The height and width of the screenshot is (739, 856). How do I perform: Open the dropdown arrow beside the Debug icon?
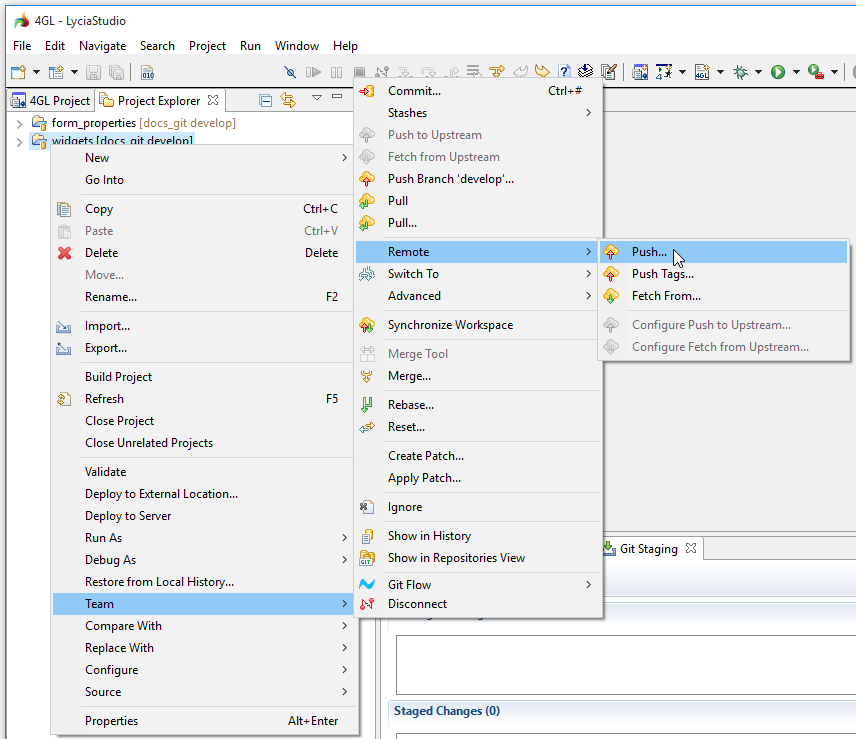pos(759,72)
